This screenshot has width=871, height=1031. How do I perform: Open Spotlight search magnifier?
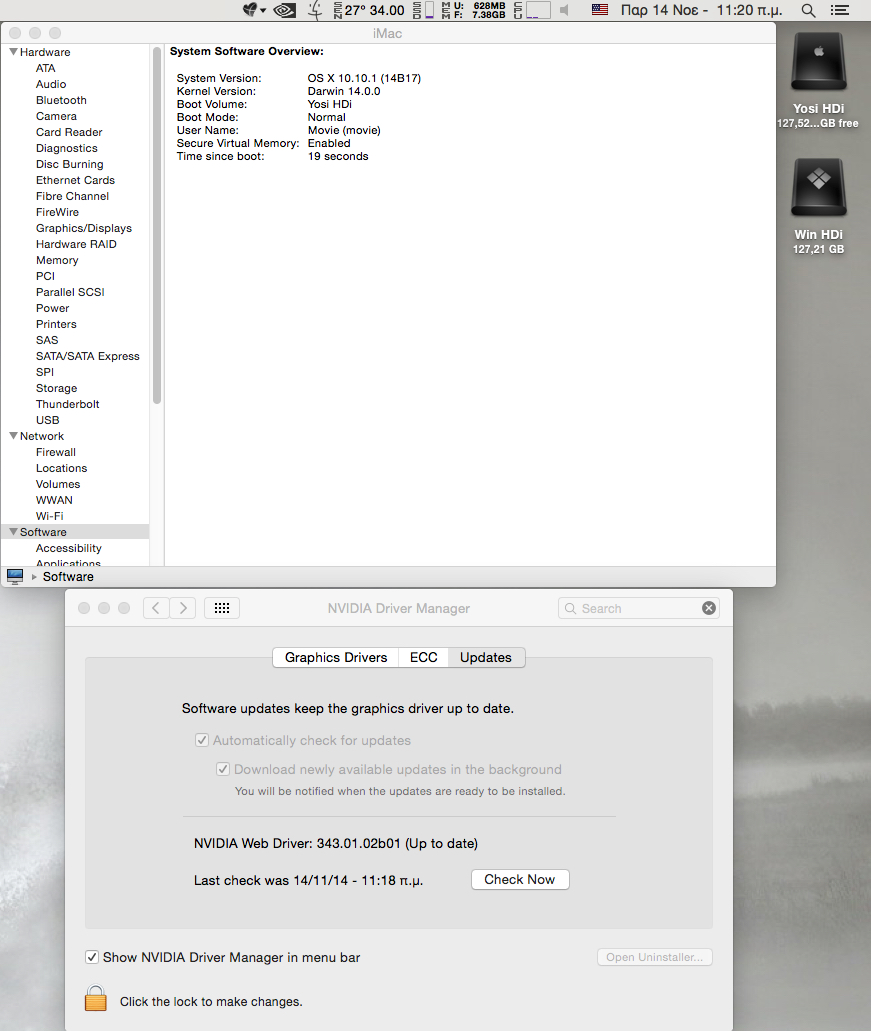tap(809, 10)
